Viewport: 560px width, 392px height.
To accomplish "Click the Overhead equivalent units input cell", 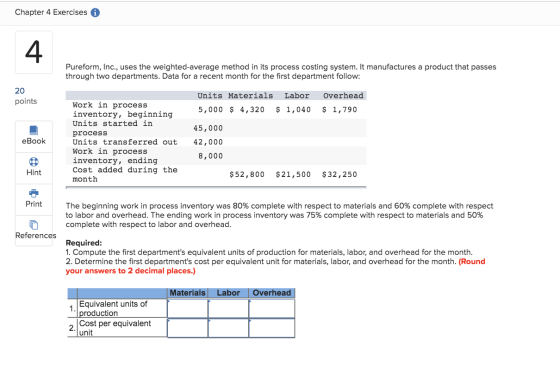I will [x=272, y=308].
